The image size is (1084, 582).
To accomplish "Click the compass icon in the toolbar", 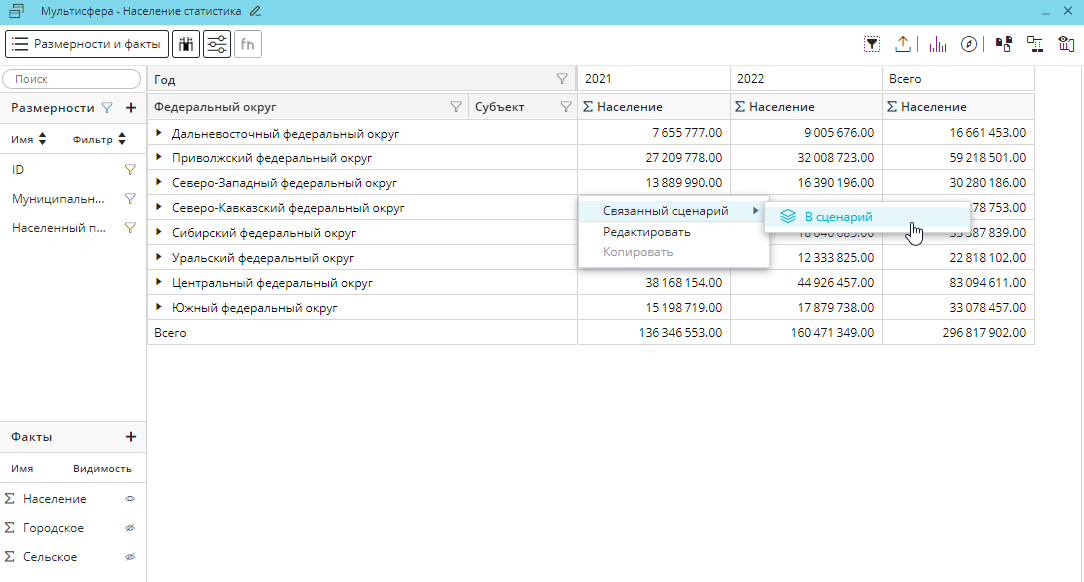I will [968, 44].
